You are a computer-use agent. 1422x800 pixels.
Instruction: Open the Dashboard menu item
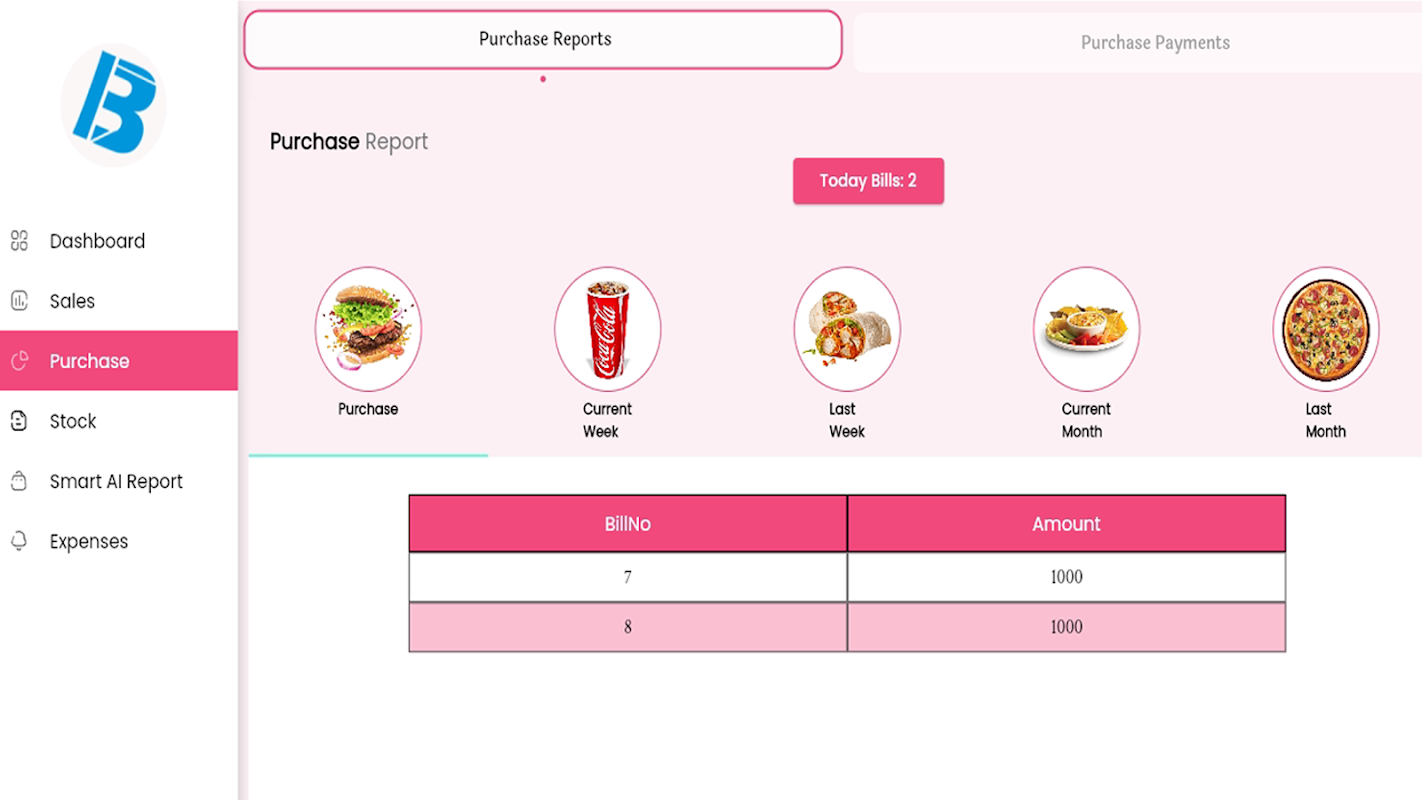(x=97, y=241)
